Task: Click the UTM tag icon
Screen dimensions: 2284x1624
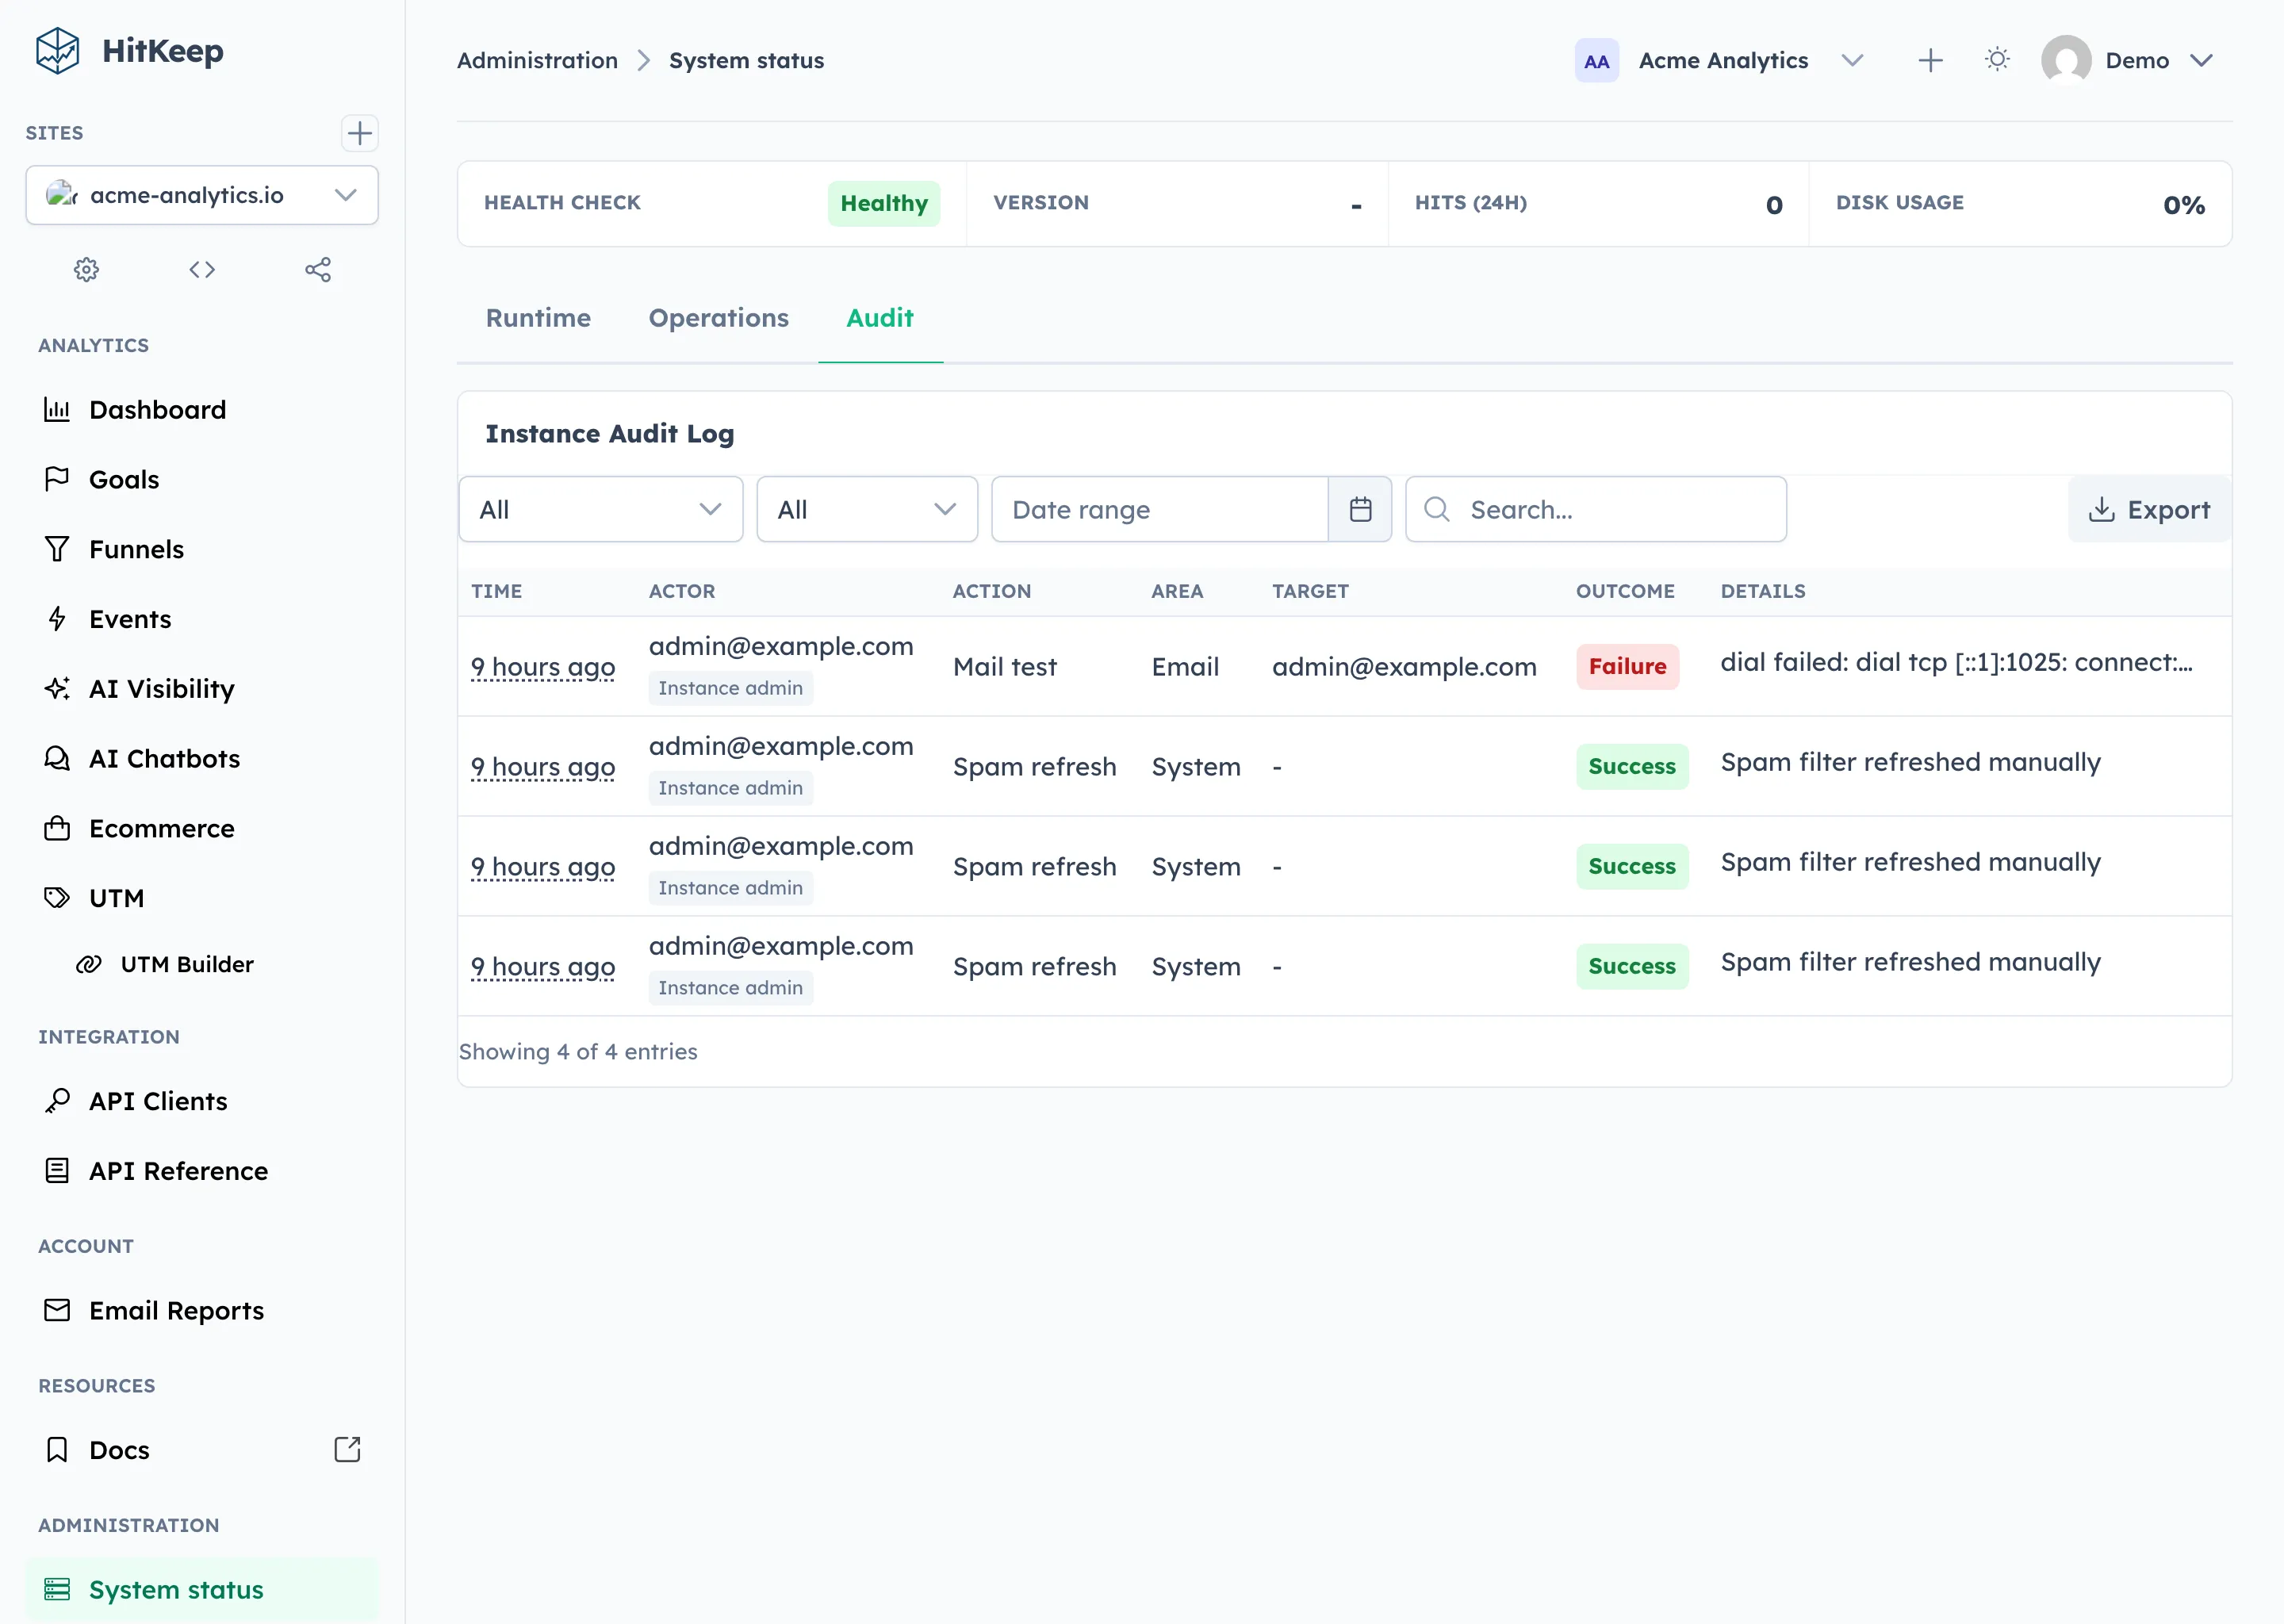Action: (57, 898)
